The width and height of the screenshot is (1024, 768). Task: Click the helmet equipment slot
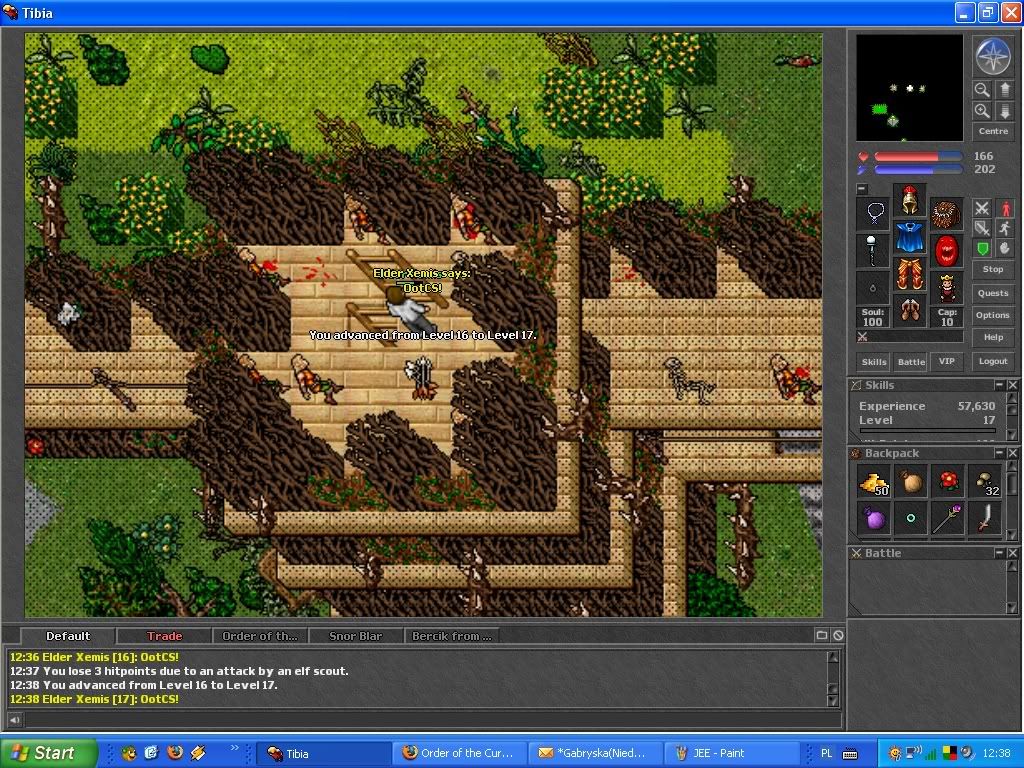[910, 200]
